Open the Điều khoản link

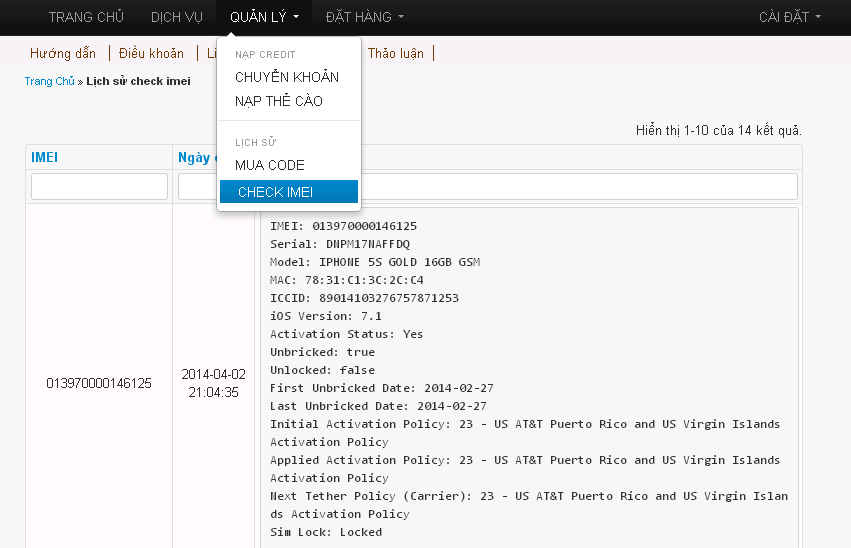tap(151, 53)
